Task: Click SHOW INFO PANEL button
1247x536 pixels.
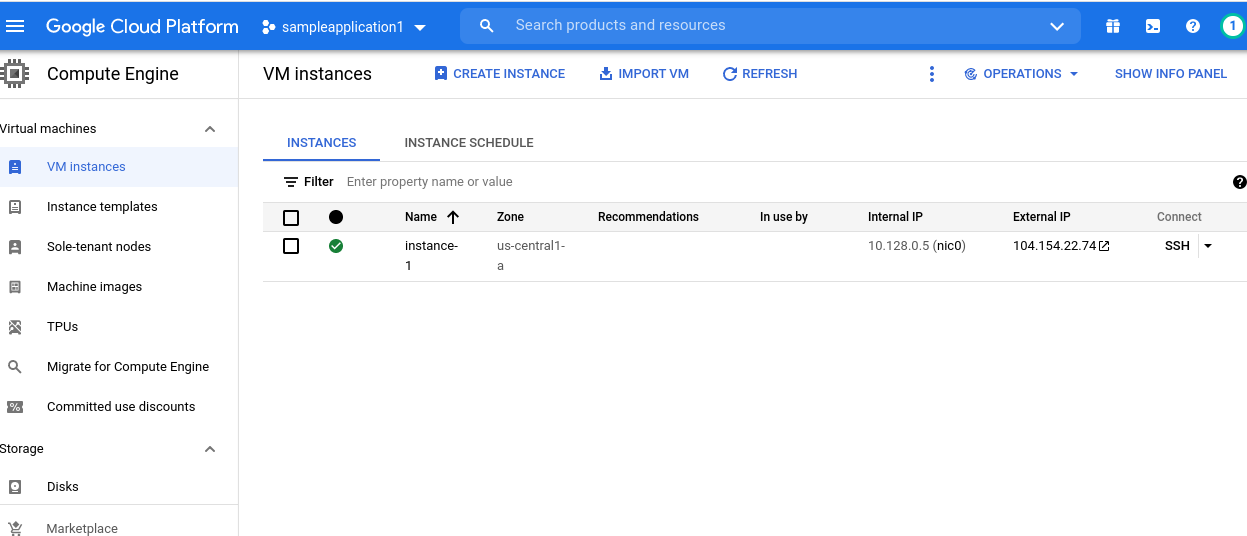Action: tap(1171, 74)
